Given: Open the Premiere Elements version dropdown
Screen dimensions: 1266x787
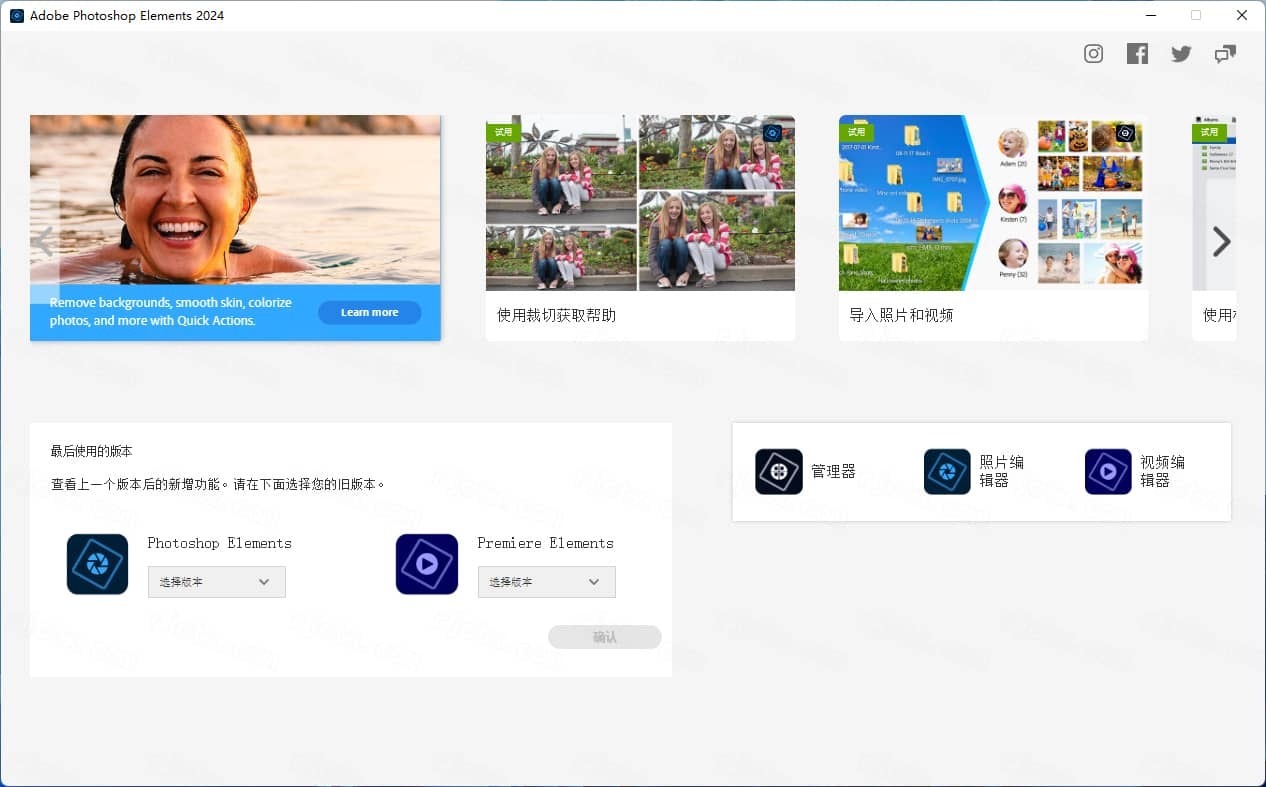Looking at the screenshot, I should pos(547,582).
